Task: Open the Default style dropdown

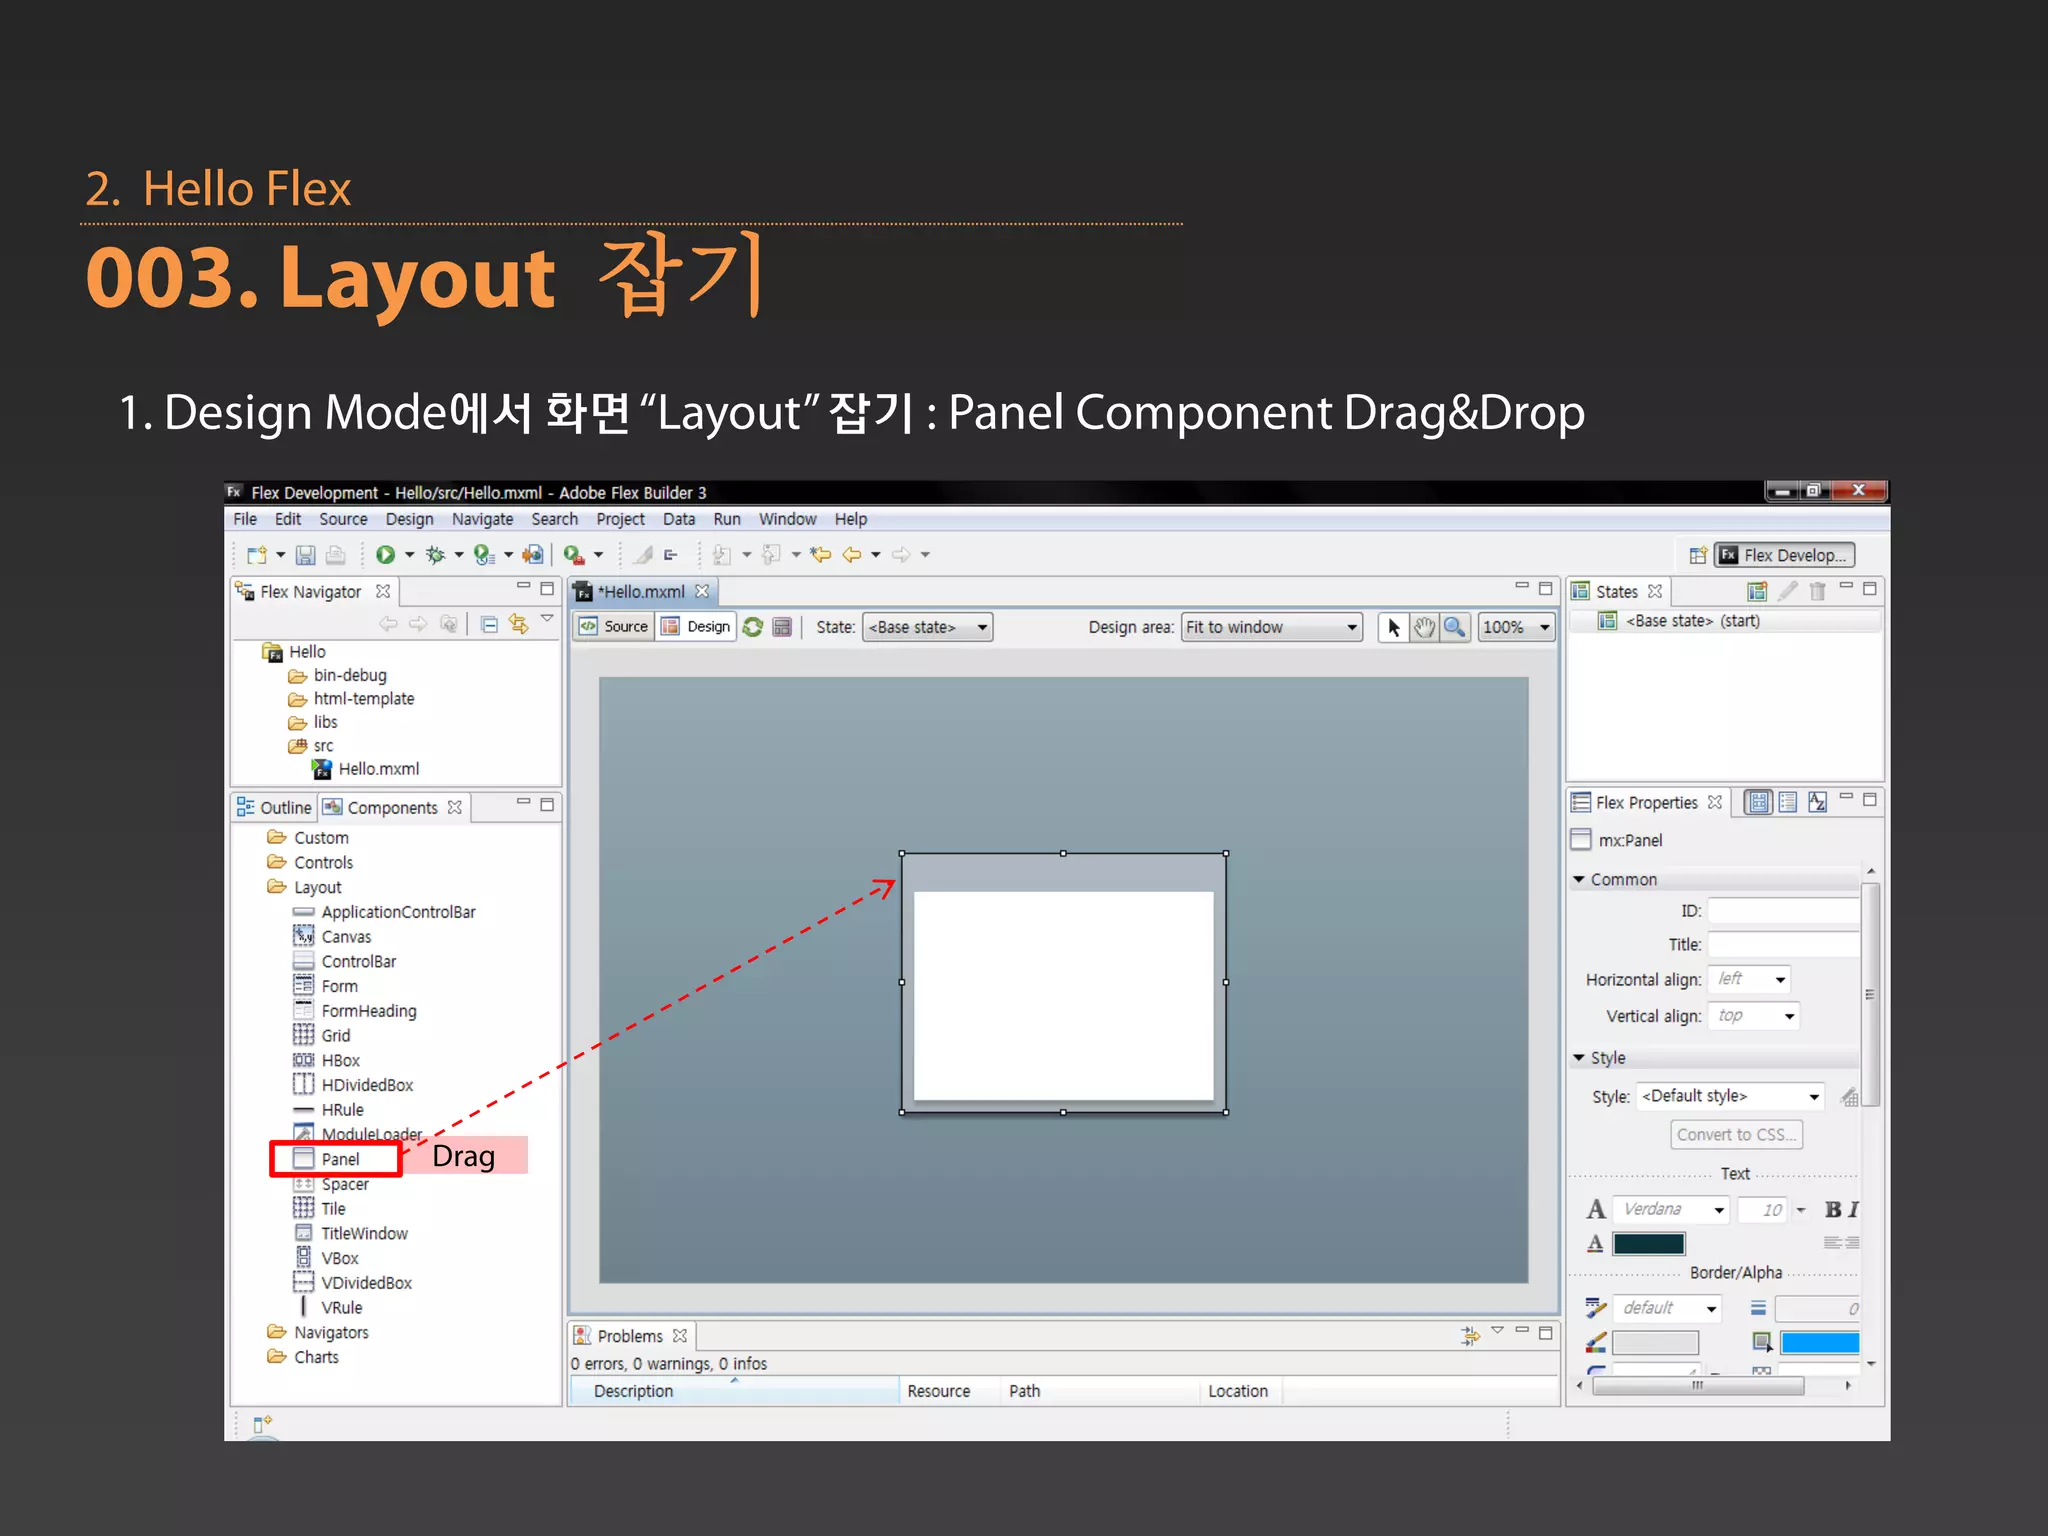Action: pos(1730,1096)
